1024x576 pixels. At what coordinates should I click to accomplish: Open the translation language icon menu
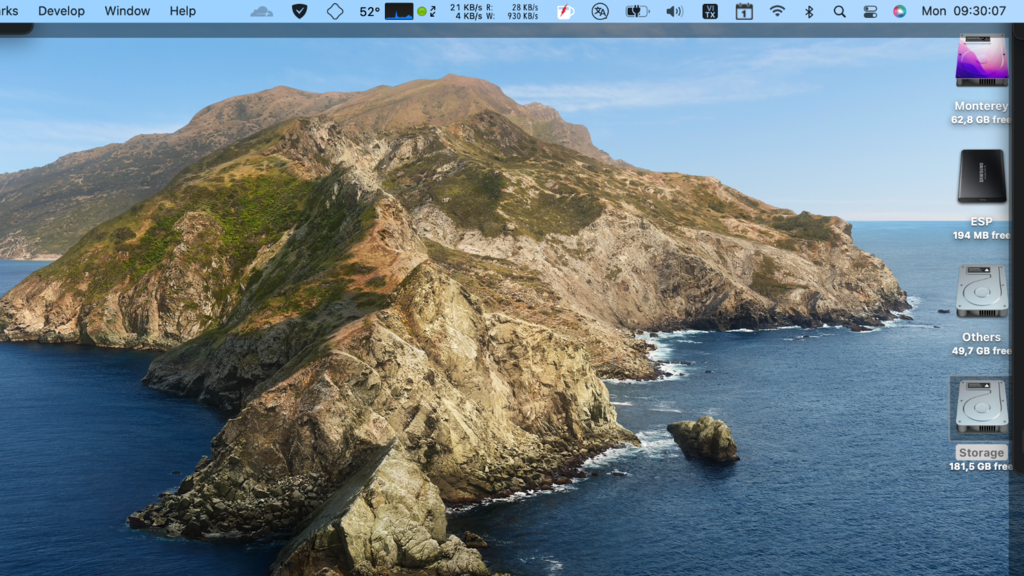click(x=600, y=11)
